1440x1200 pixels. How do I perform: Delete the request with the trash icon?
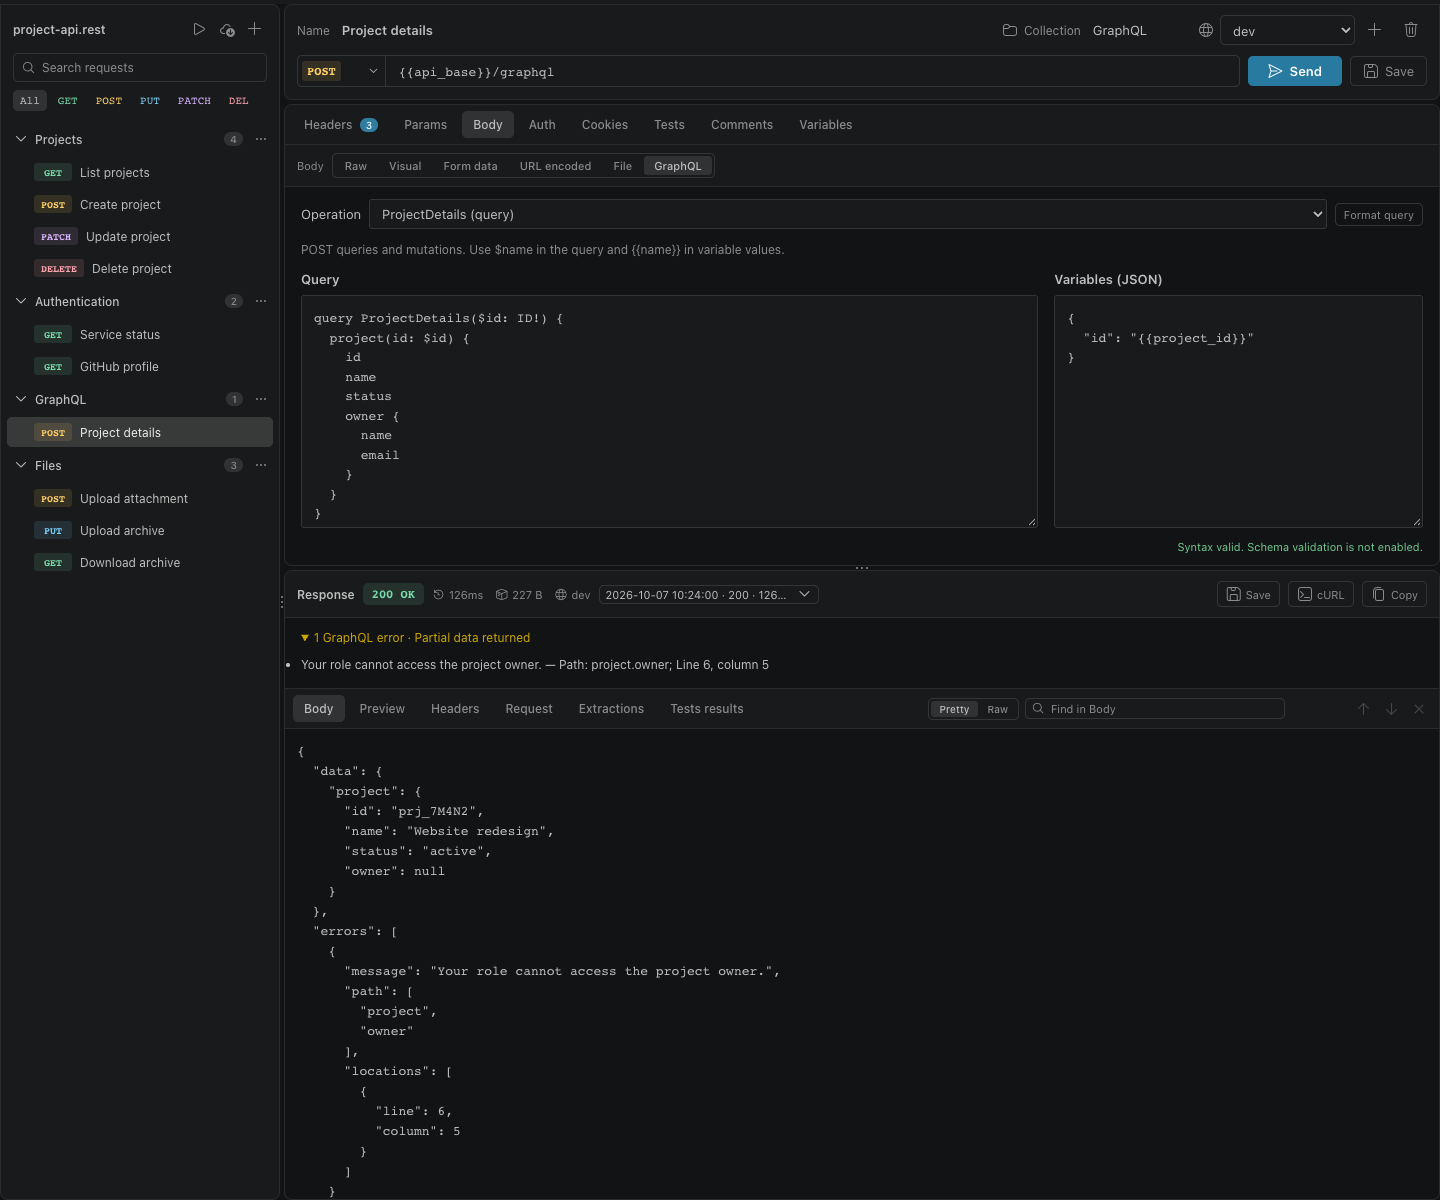pos(1411,30)
